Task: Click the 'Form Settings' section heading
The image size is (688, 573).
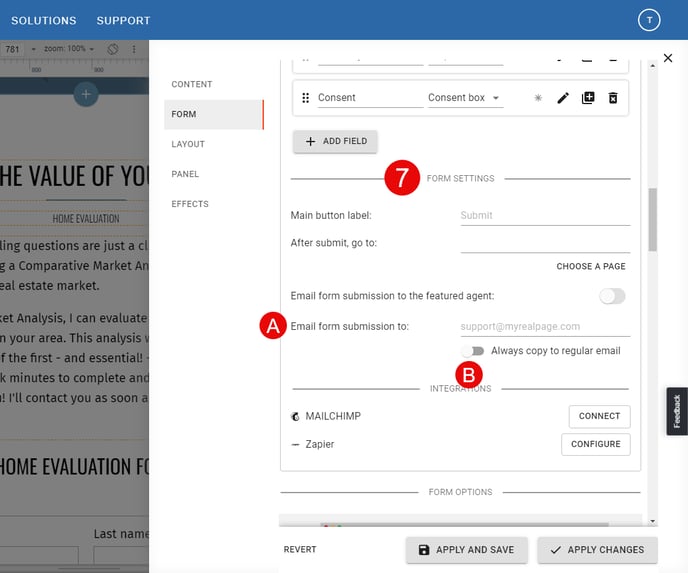Action: click(x=460, y=179)
